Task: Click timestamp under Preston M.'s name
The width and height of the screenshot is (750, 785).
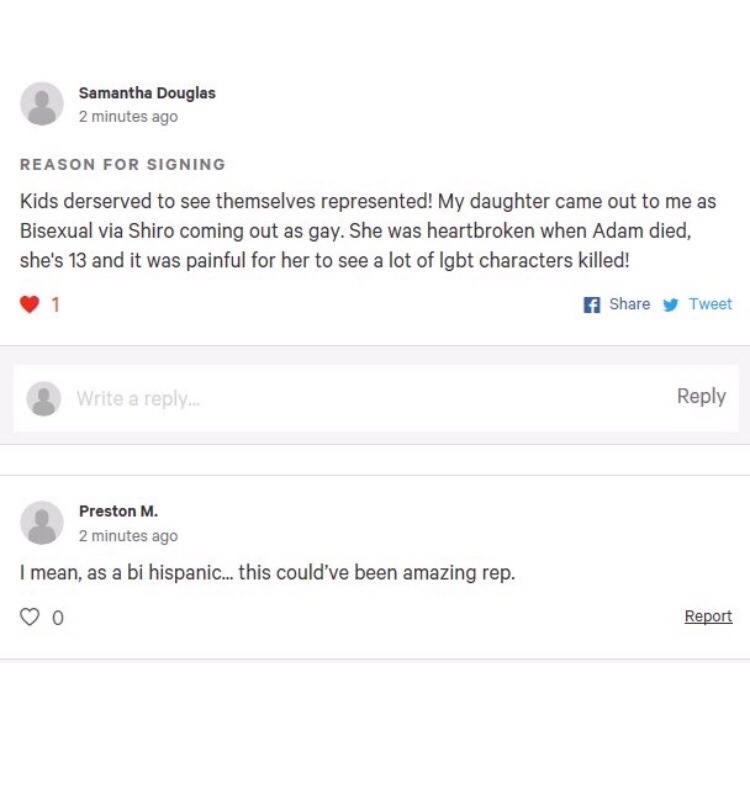Action: point(128,536)
